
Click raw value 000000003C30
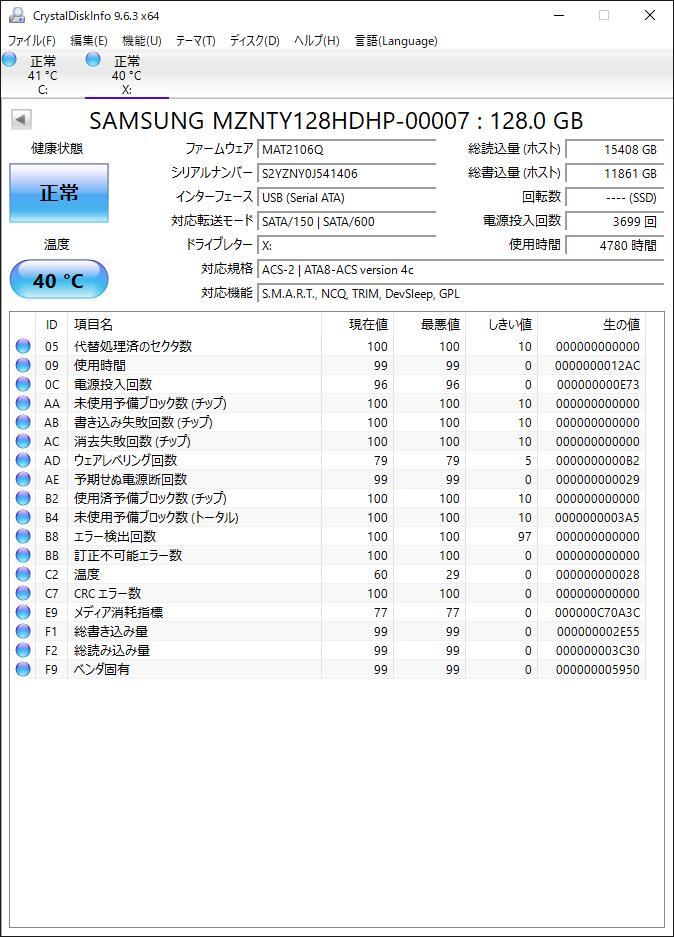pos(598,650)
